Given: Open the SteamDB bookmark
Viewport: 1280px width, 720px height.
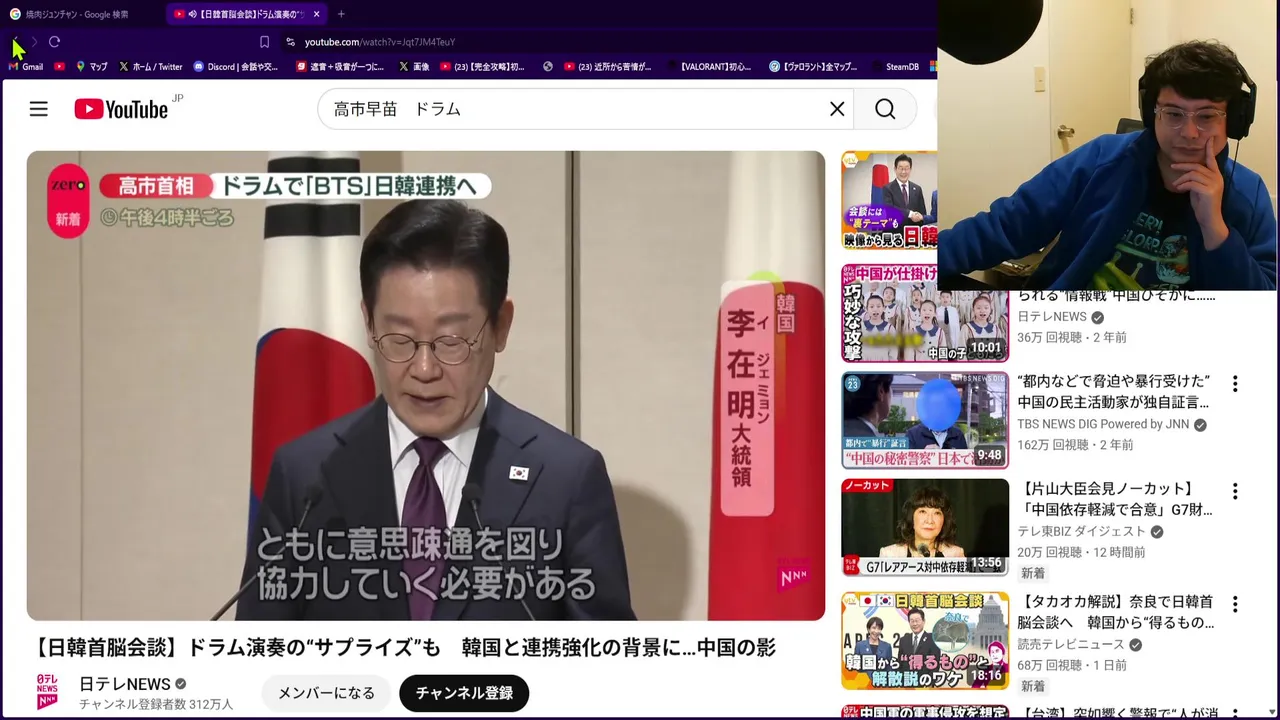Looking at the screenshot, I should tap(893, 67).
